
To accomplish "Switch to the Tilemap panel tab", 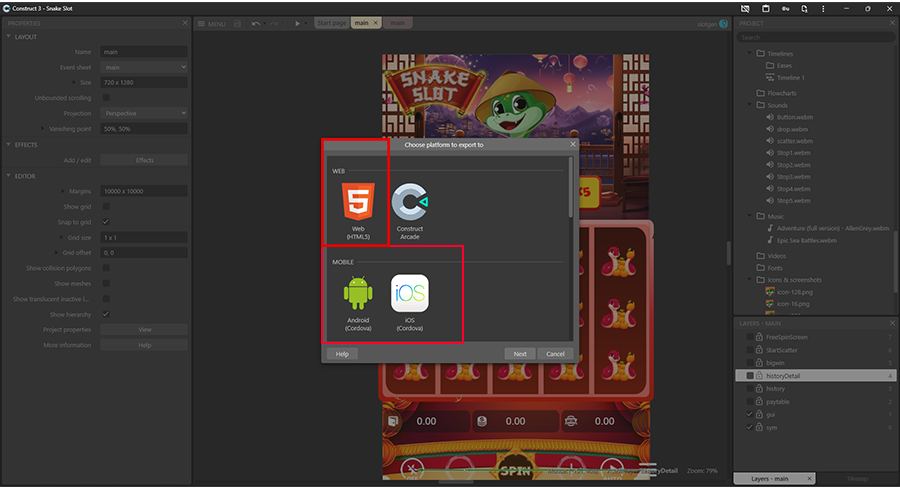I will pyautogui.click(x=857, y=478).
